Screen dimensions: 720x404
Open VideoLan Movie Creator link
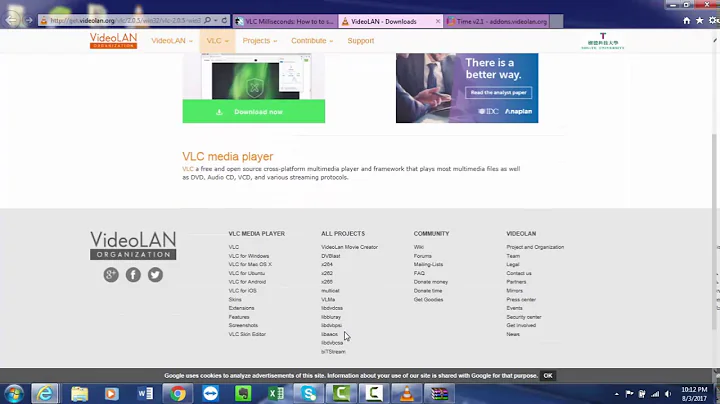349,247
